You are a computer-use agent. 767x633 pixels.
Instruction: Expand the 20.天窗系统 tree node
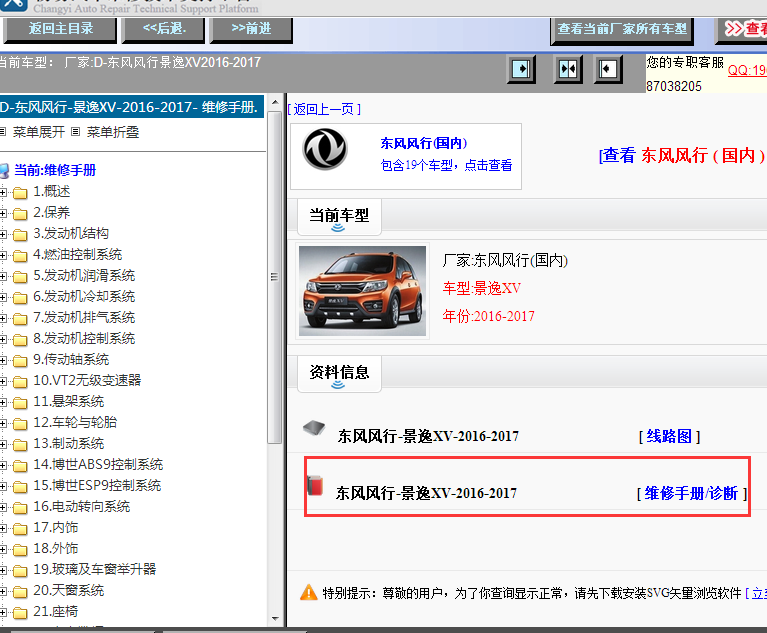coord(4,591)
